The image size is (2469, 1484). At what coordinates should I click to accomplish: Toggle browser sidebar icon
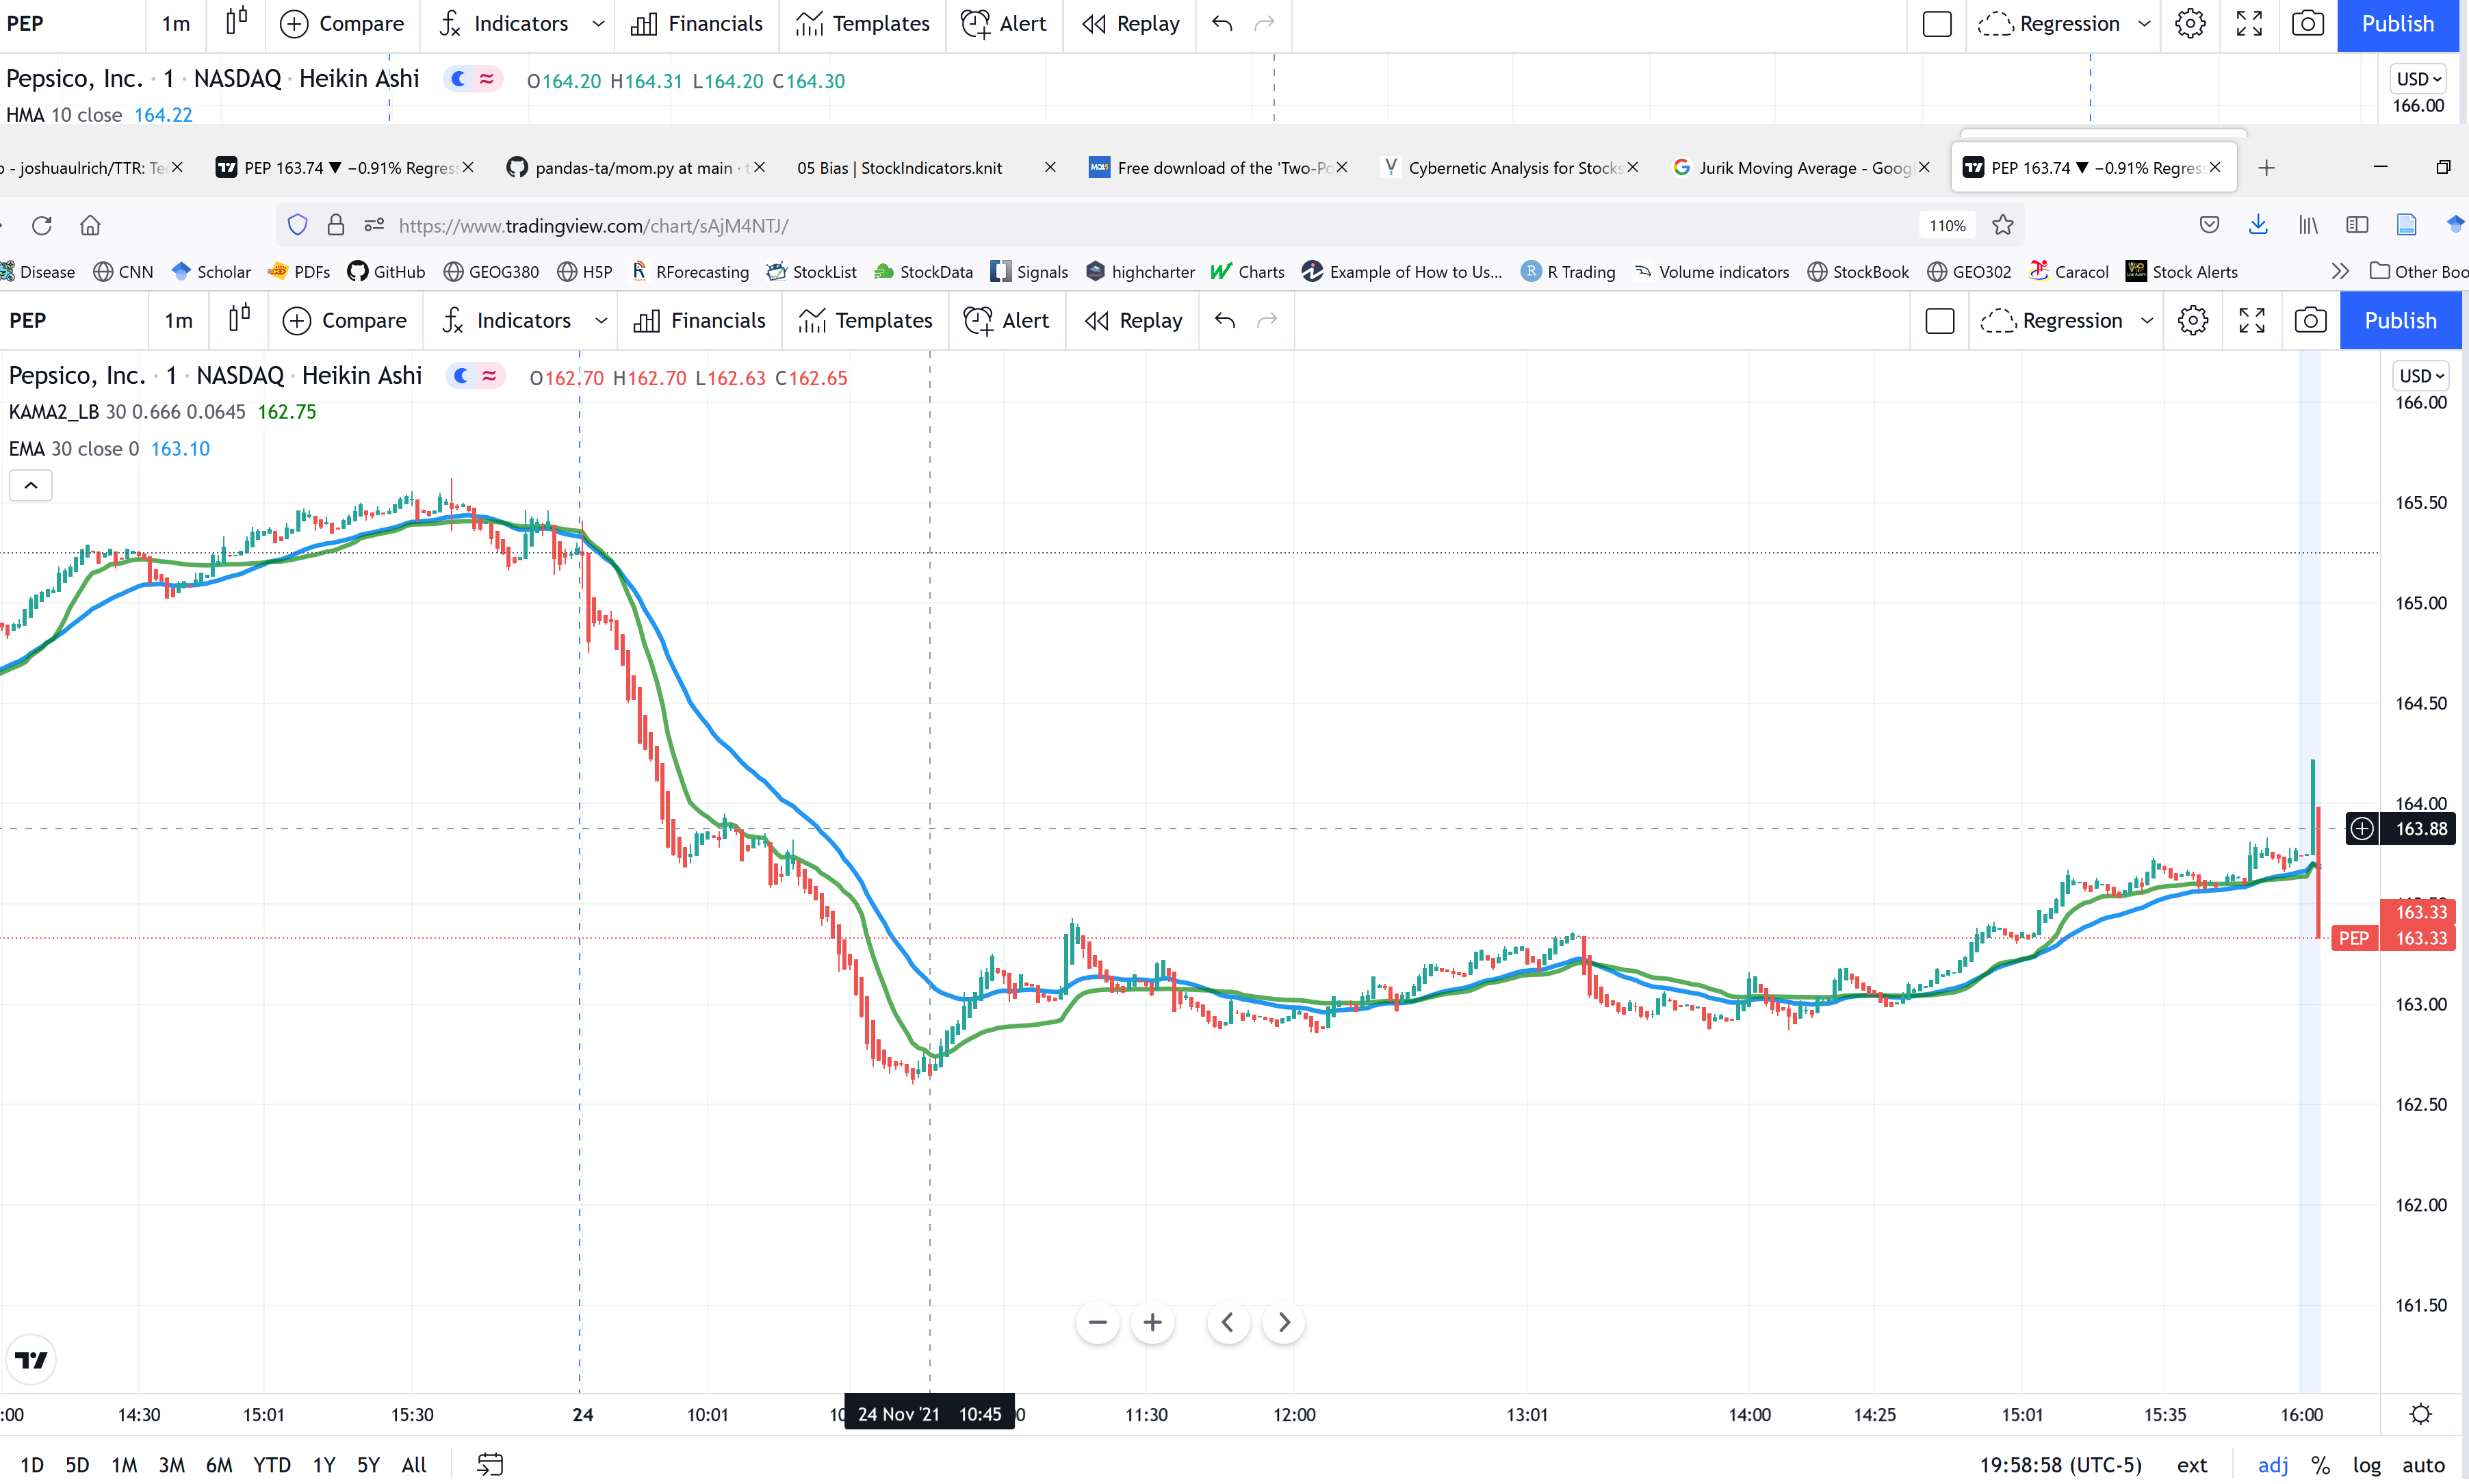tap(2357, 225)
